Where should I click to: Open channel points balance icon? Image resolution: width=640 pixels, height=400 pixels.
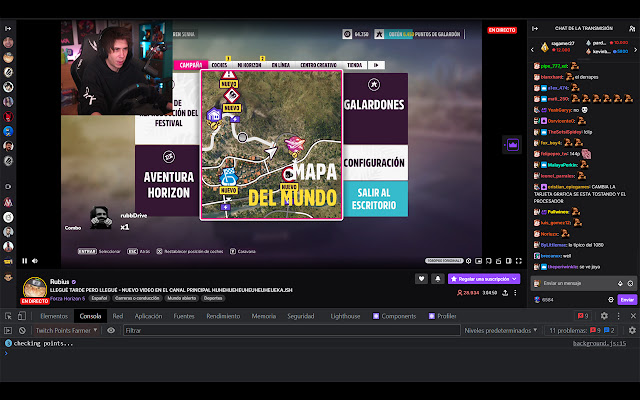tap(537, 300)
